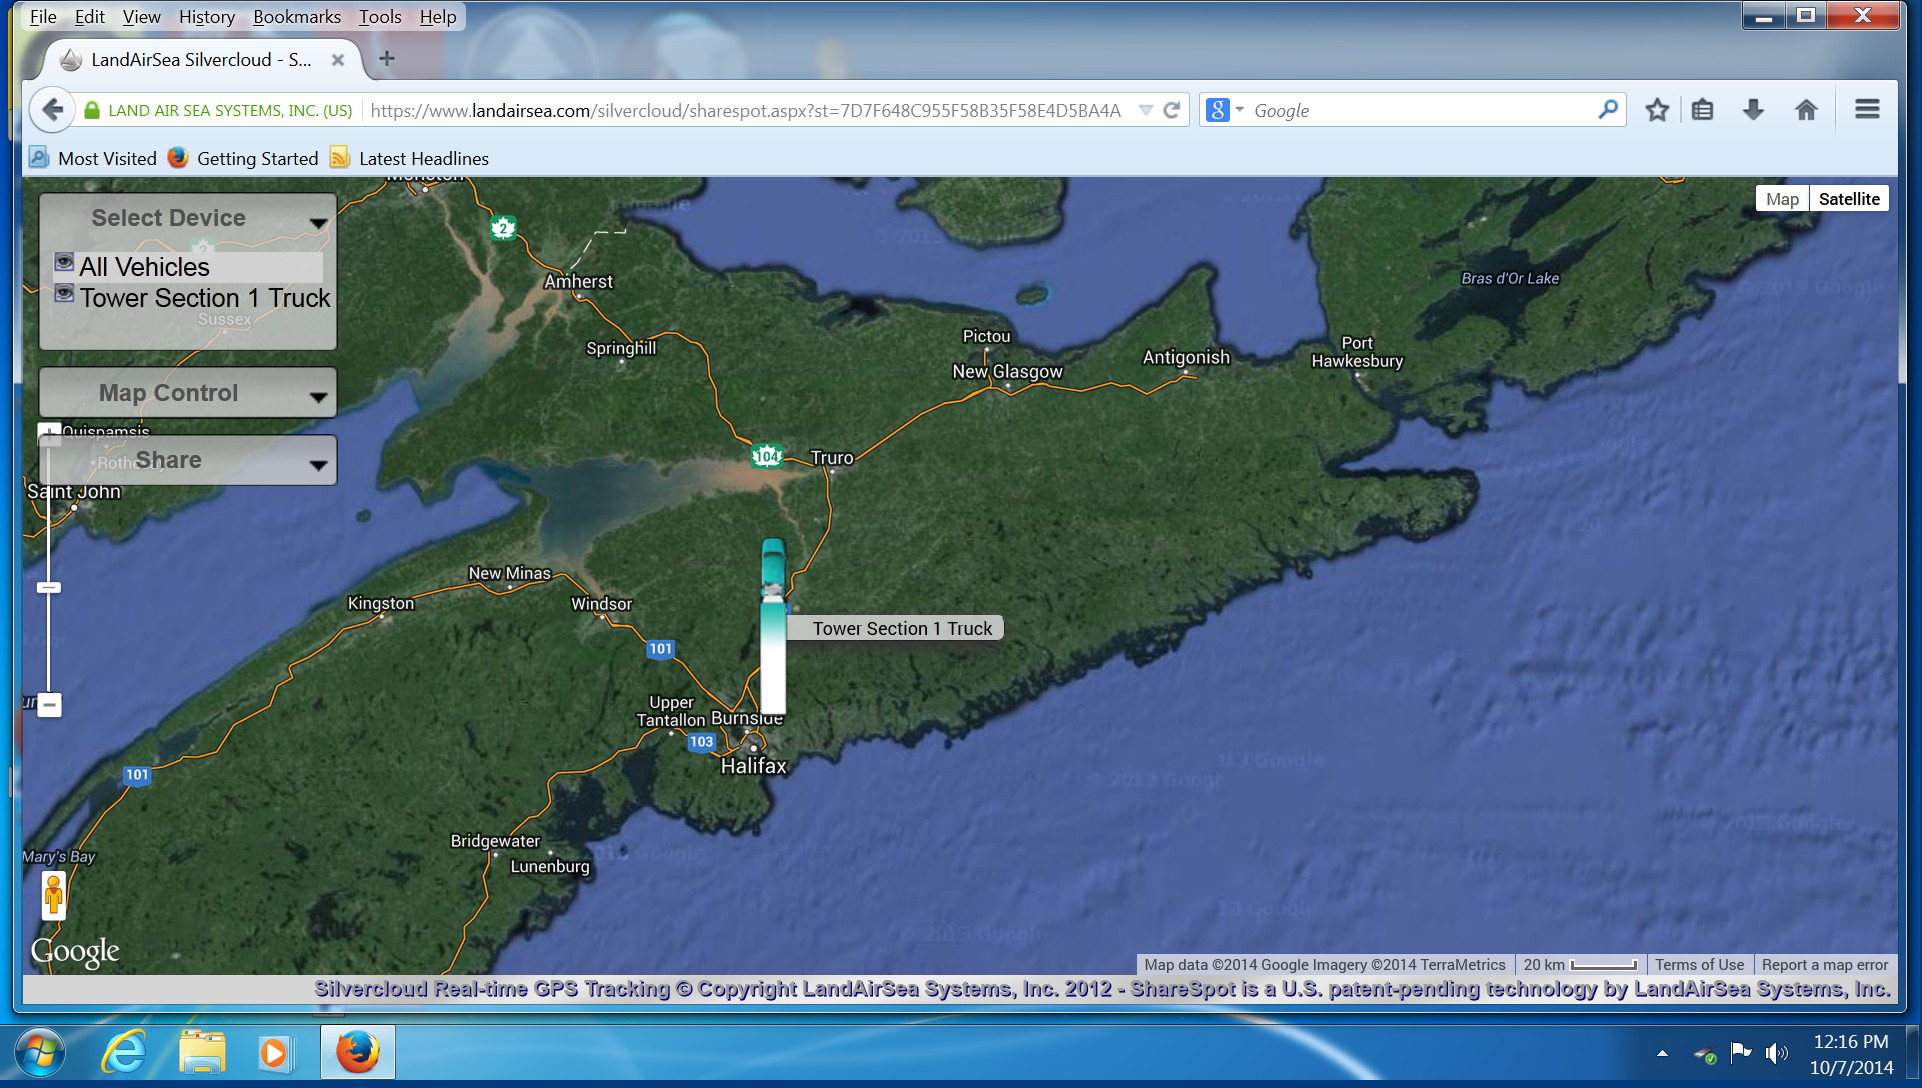Open the volume speaker tray icon
This screenshot has height=1088, width=1922.
(x=1776, y=1053)
